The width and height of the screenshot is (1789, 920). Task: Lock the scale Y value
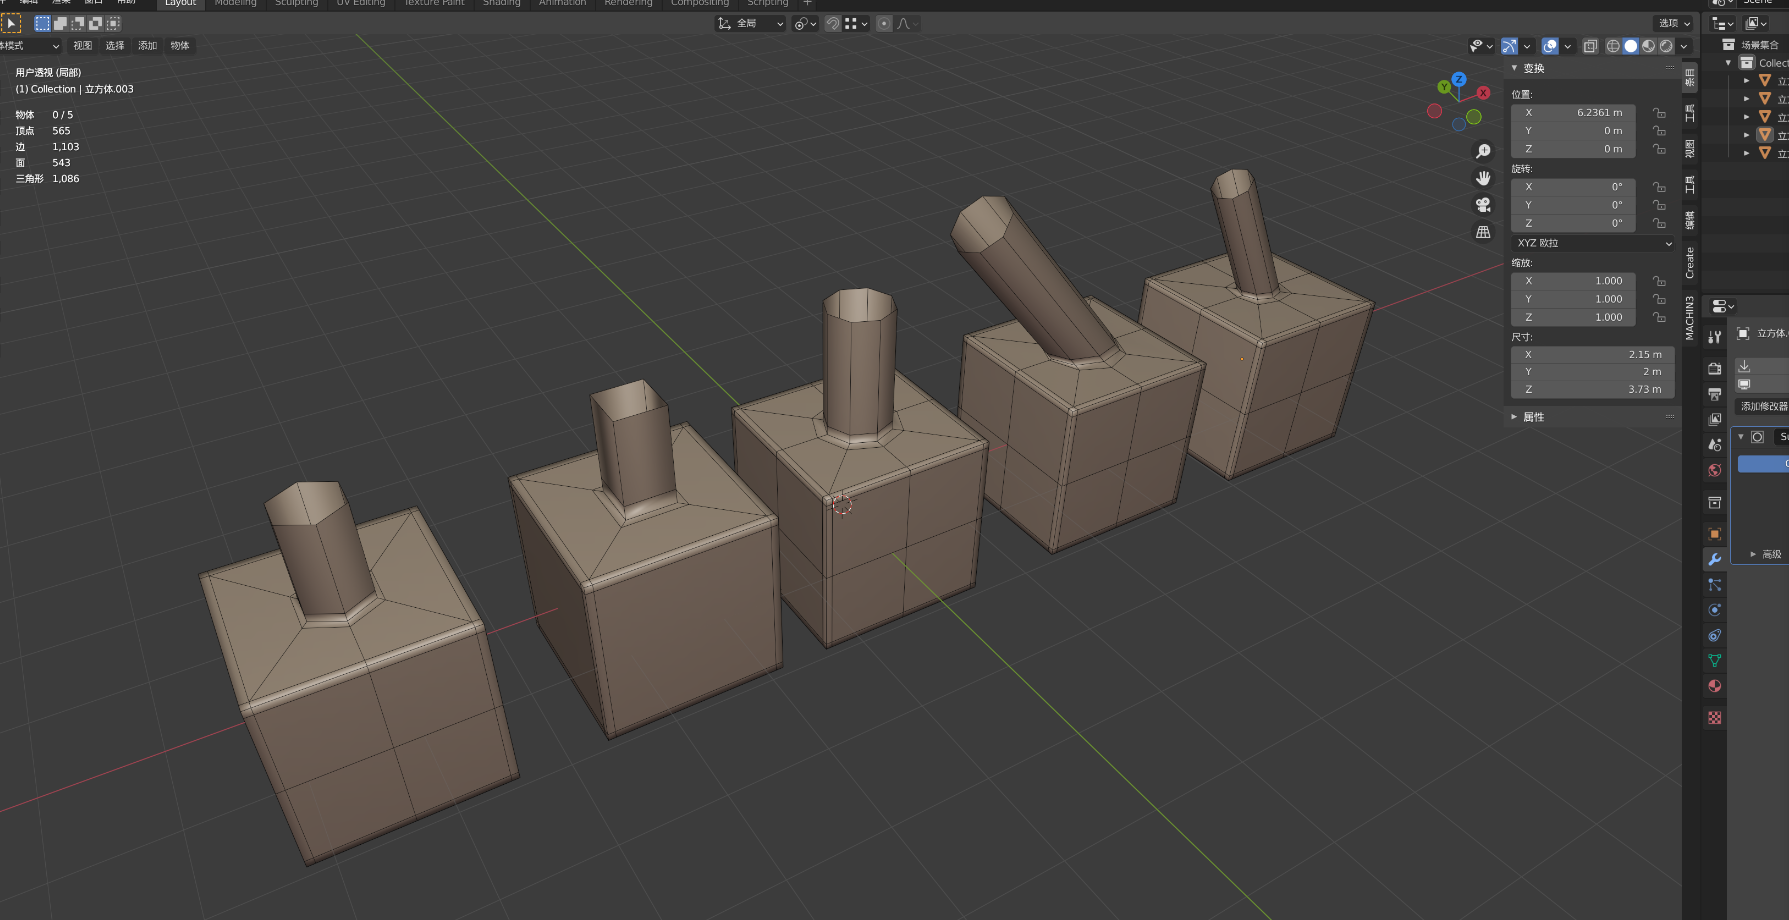1659,299
